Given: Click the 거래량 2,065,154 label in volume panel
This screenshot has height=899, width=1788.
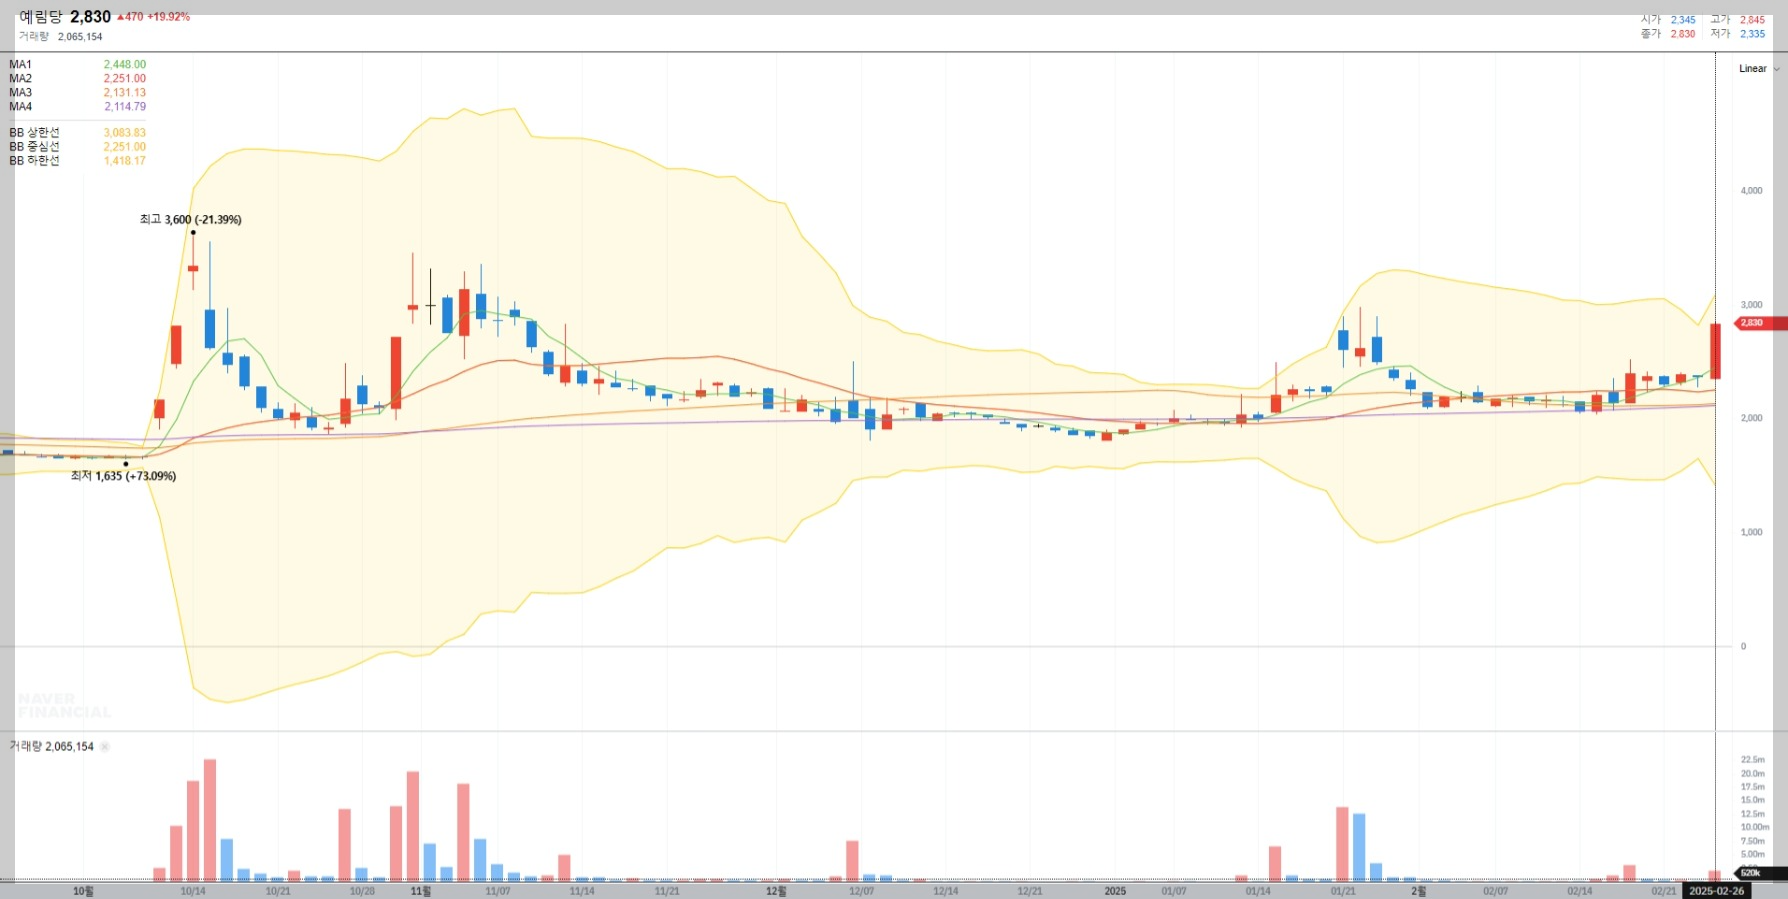Looking at the screenshot, I should (x=51, y=747).
